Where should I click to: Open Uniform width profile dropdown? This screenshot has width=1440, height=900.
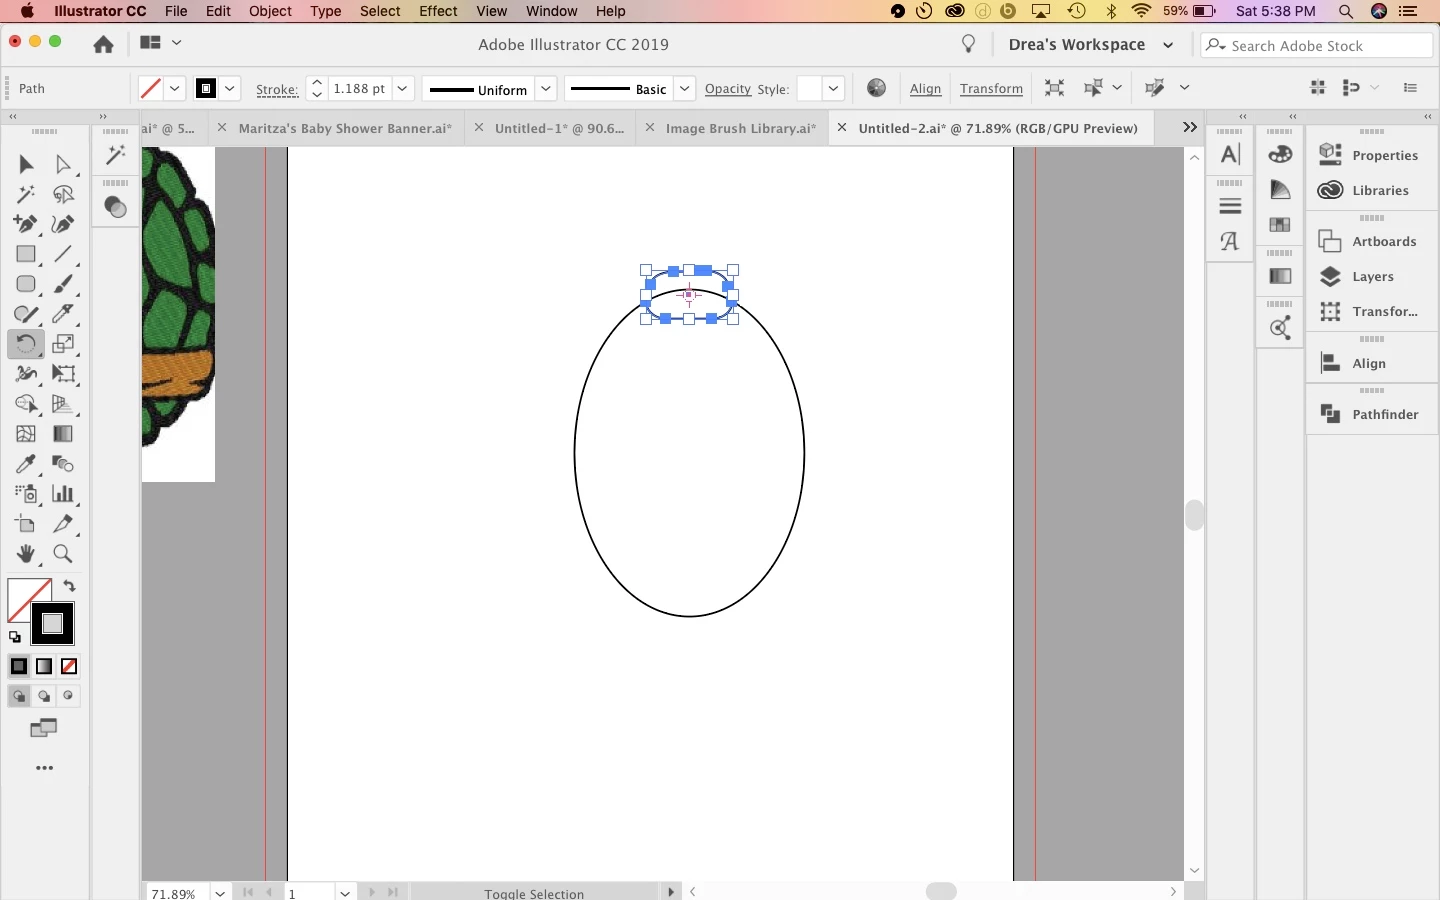coord(547,88)
